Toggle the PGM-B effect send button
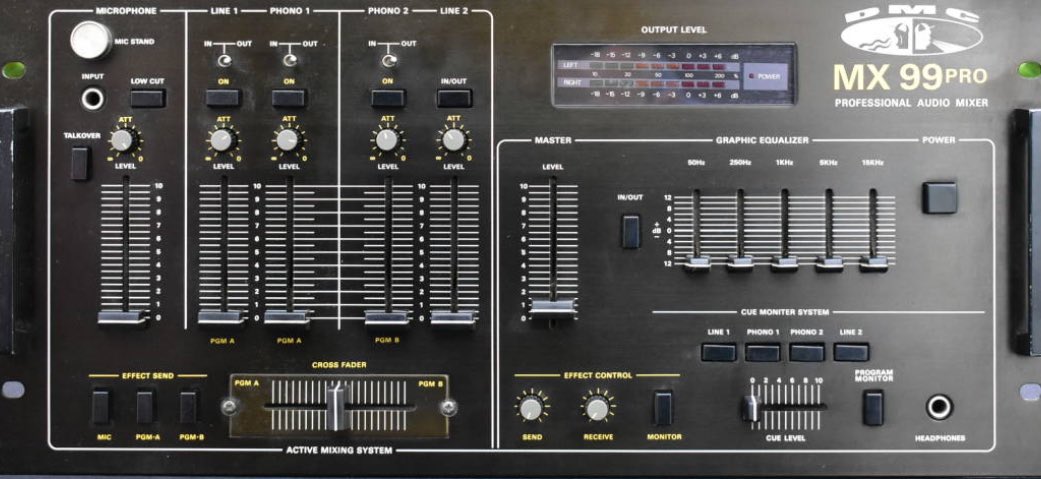Viewport: 1041px width, 479px height. click(189, 407)
